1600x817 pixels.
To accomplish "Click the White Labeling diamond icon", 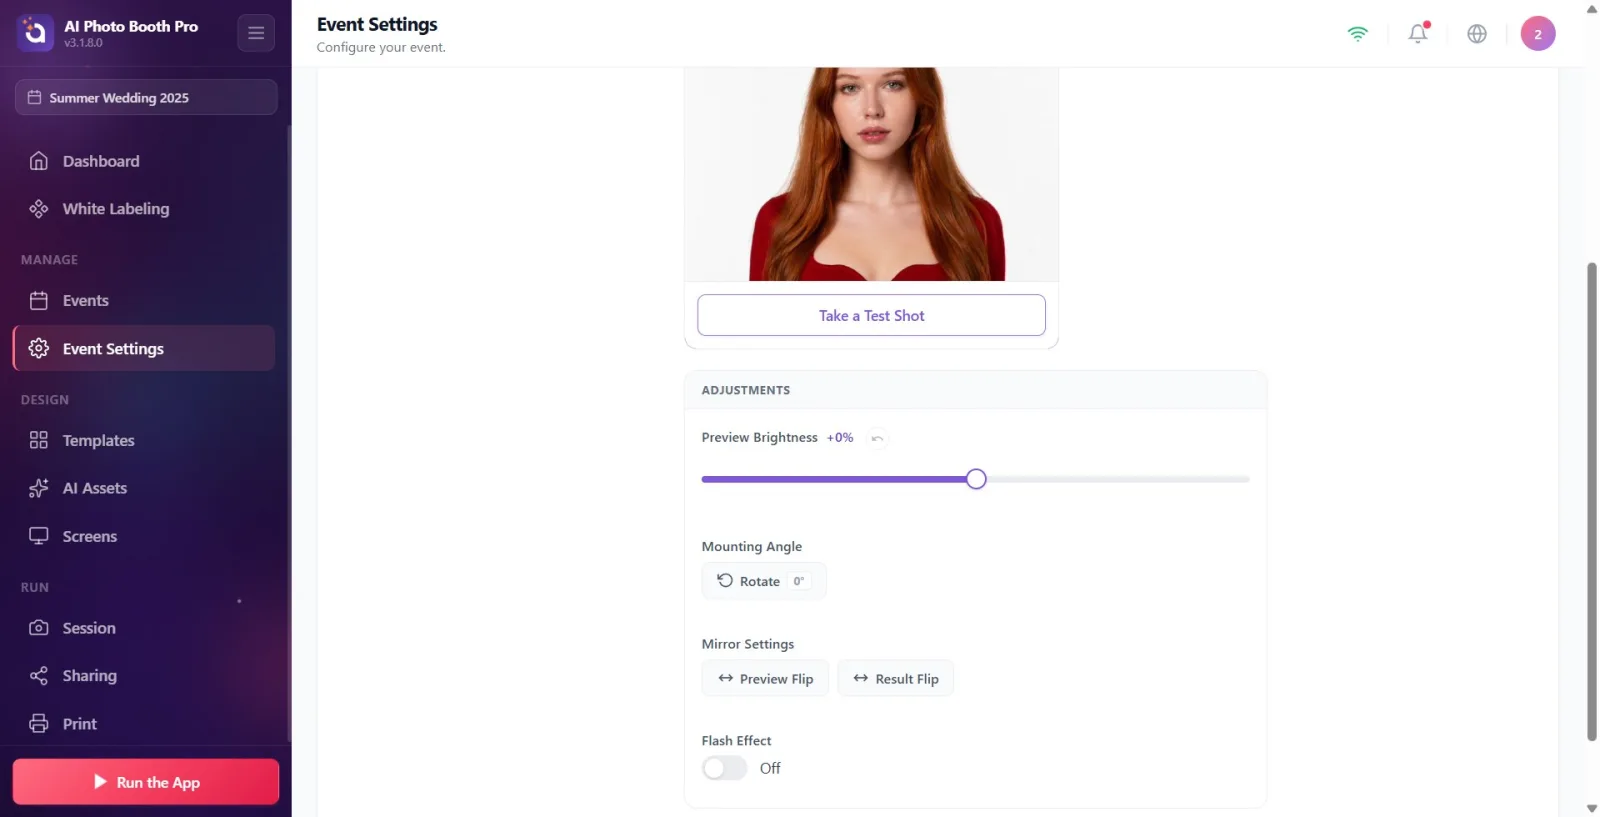I will (39, 209).
